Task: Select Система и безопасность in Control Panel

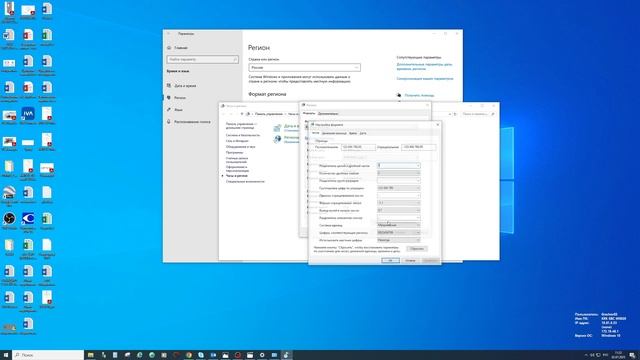Action: click(x=243, y=135)
